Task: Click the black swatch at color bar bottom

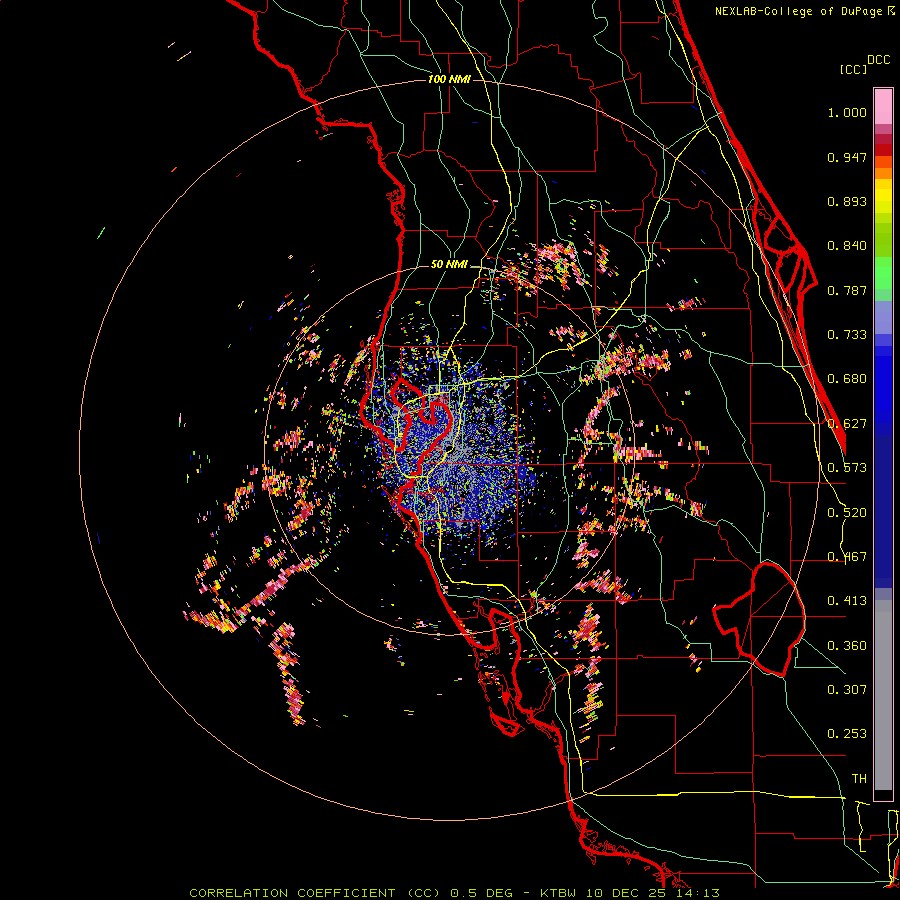Action: tap(883, 795)
